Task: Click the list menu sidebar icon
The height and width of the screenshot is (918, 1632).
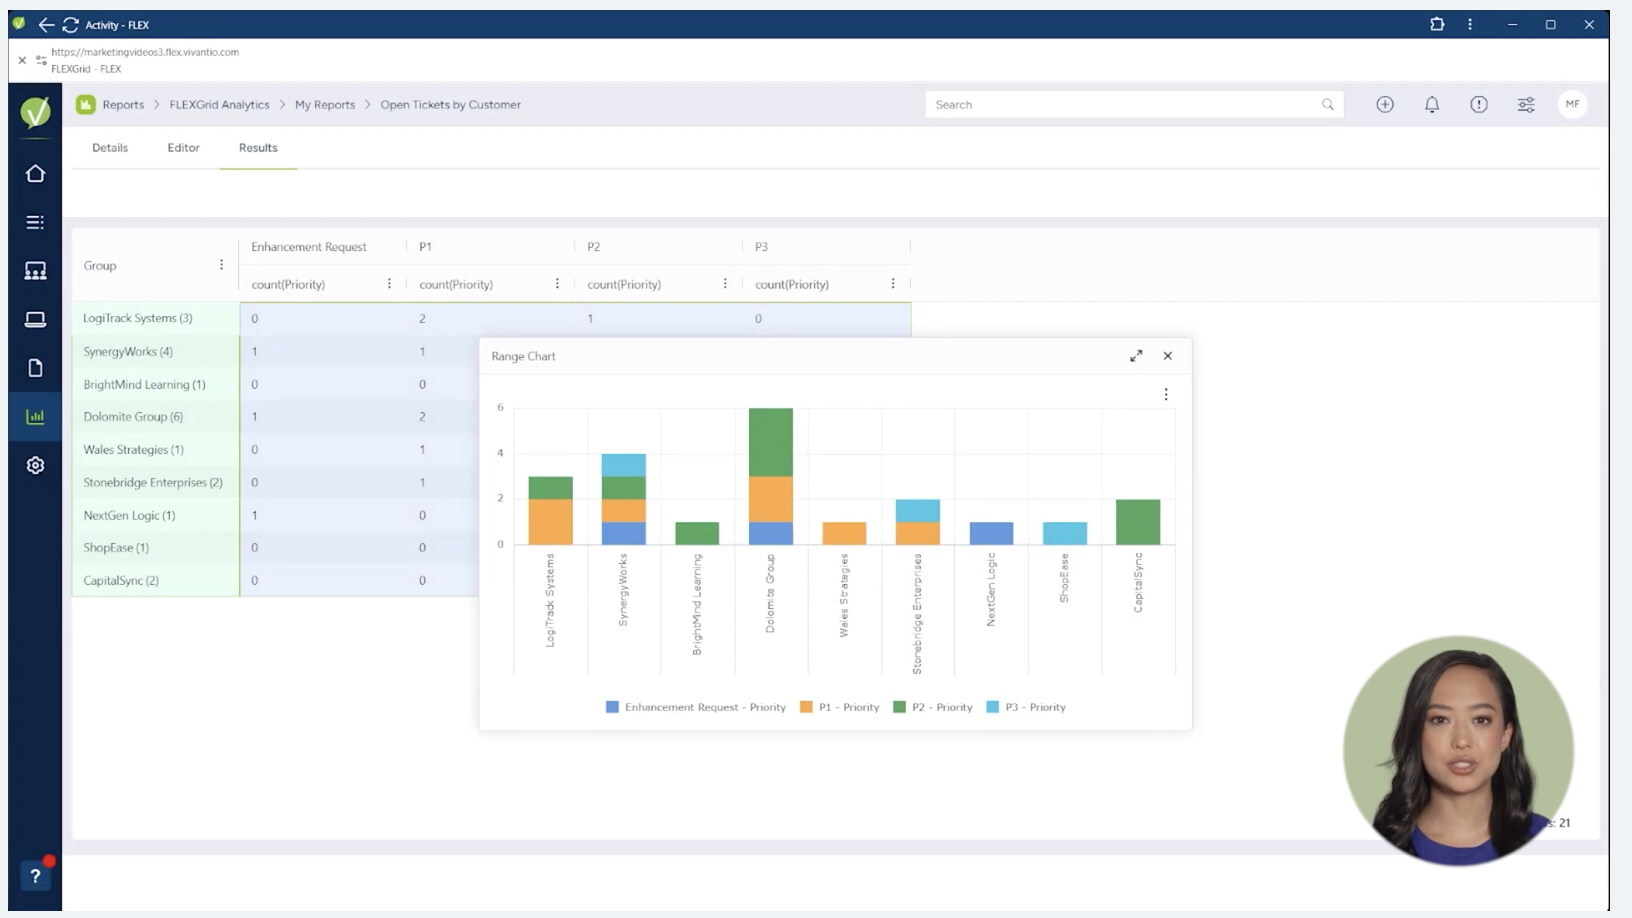Action: (35, 222)
